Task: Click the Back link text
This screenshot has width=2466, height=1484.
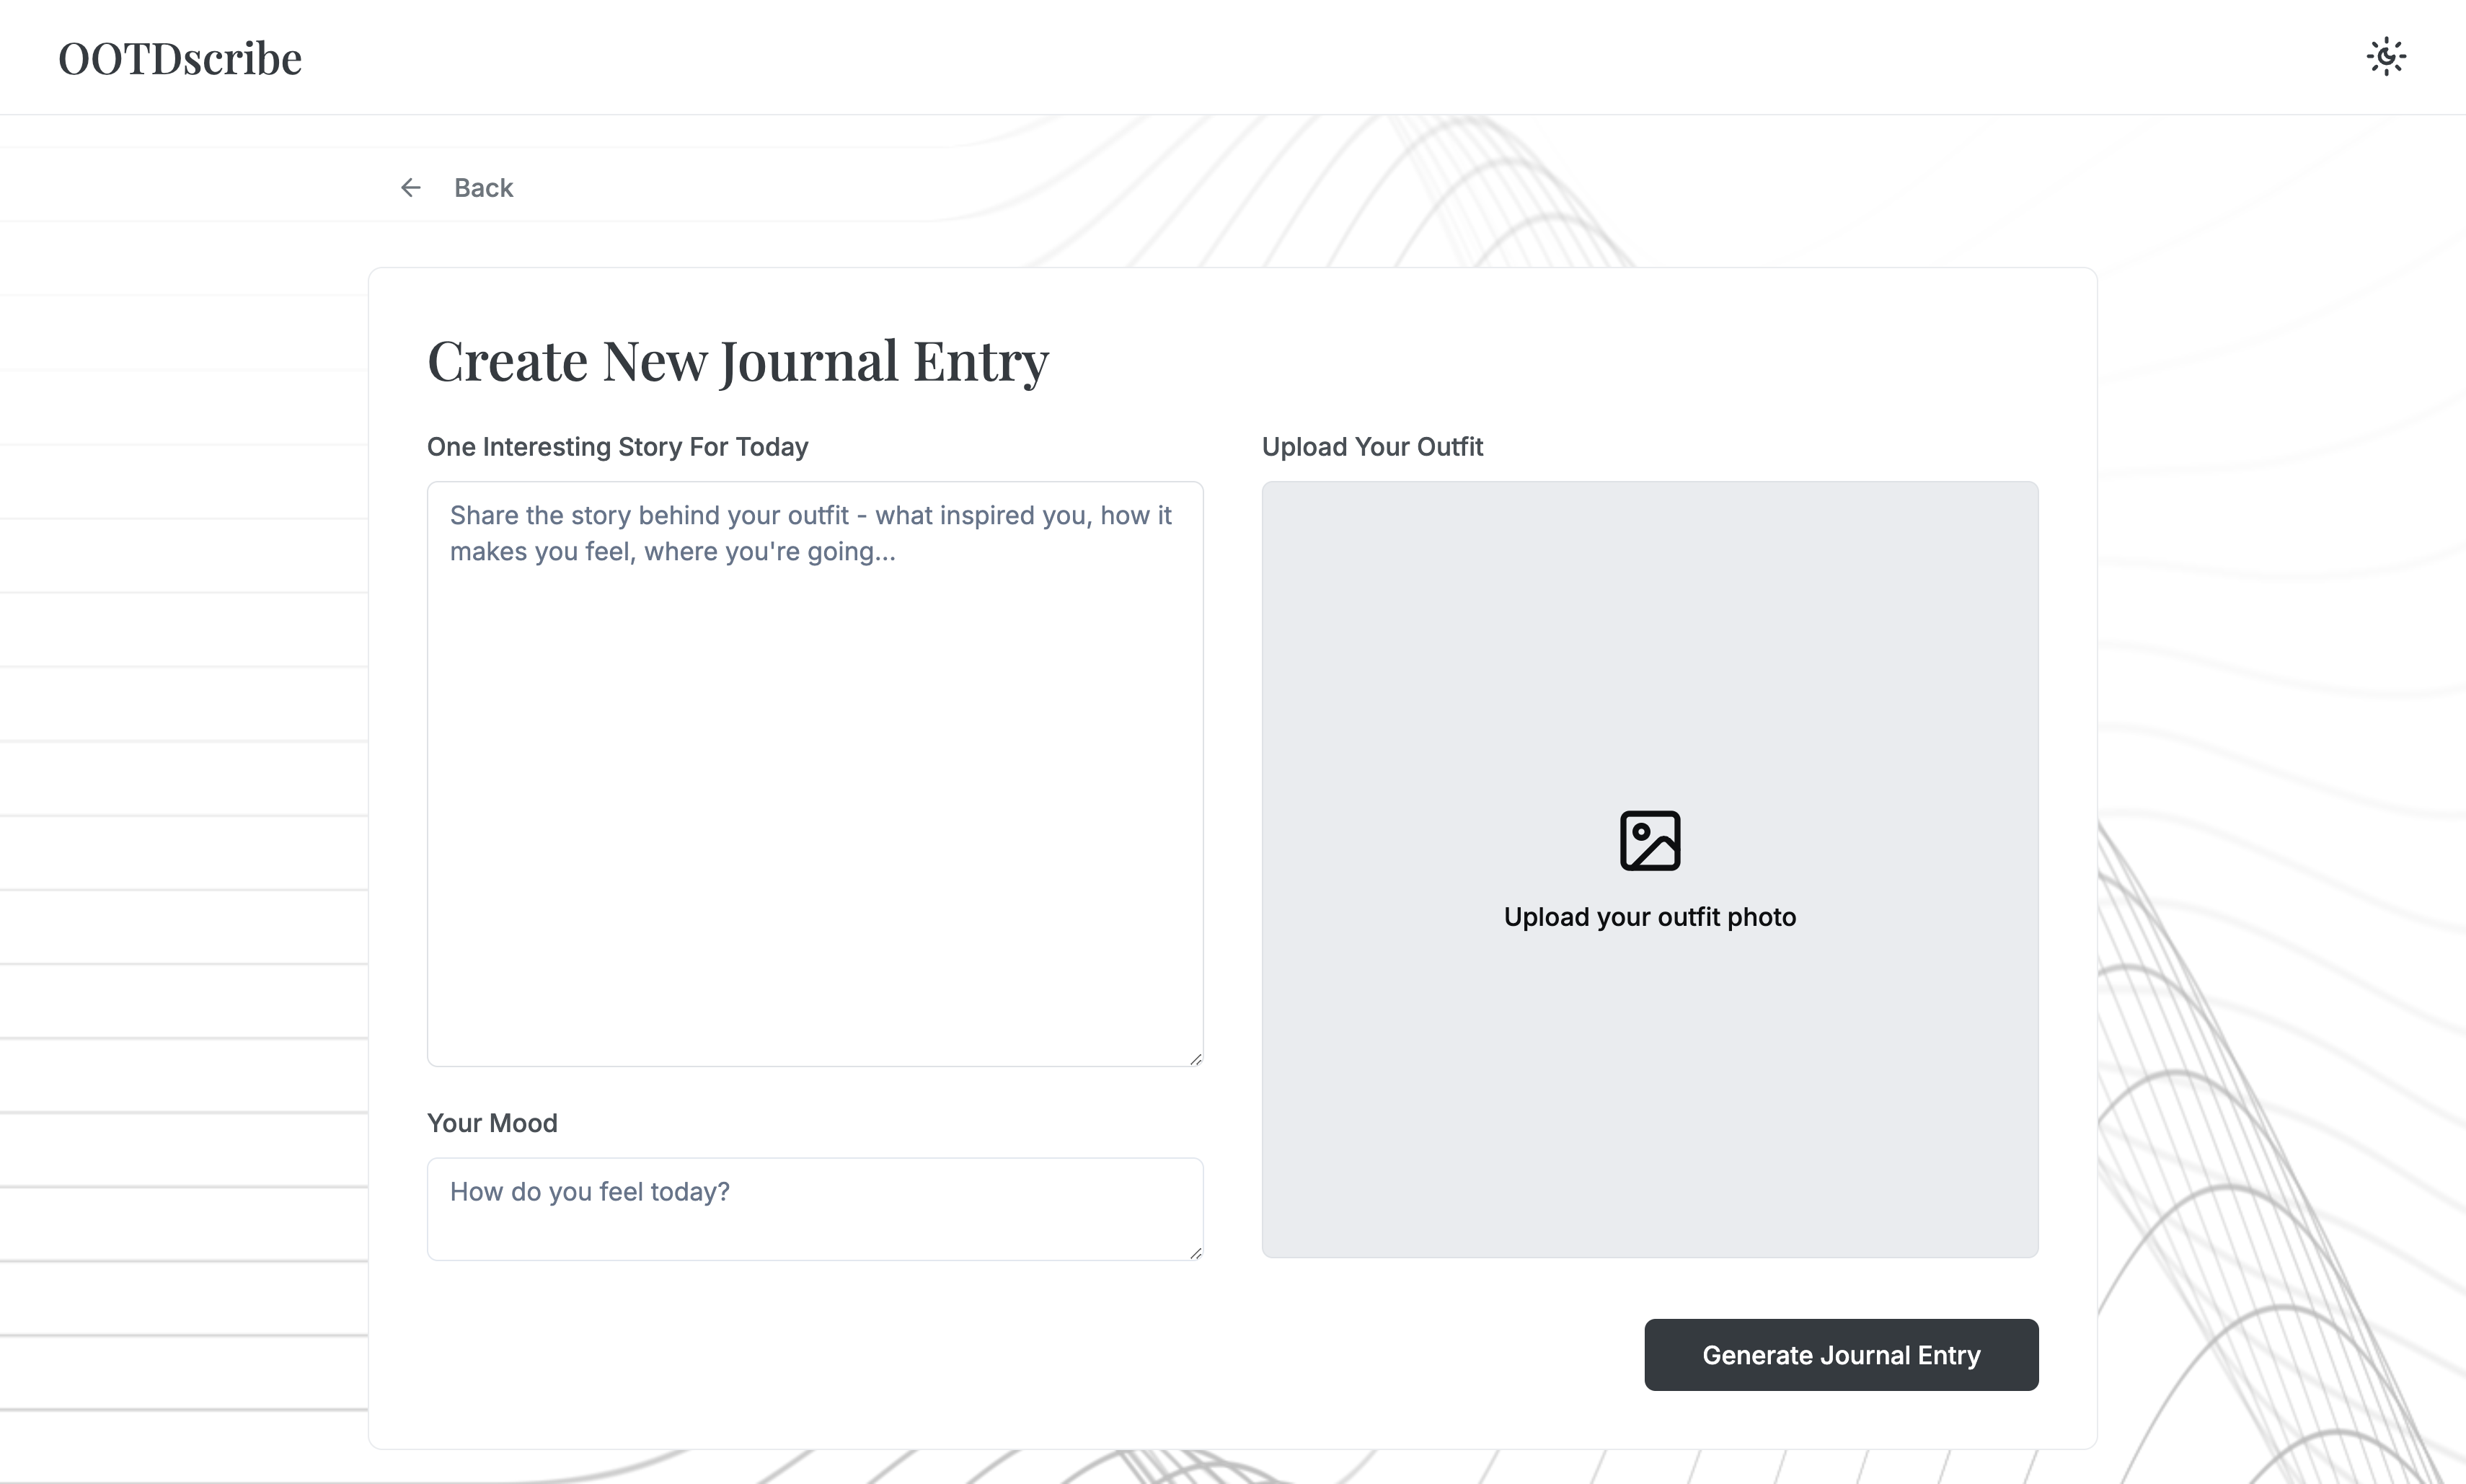Action: 483,188
